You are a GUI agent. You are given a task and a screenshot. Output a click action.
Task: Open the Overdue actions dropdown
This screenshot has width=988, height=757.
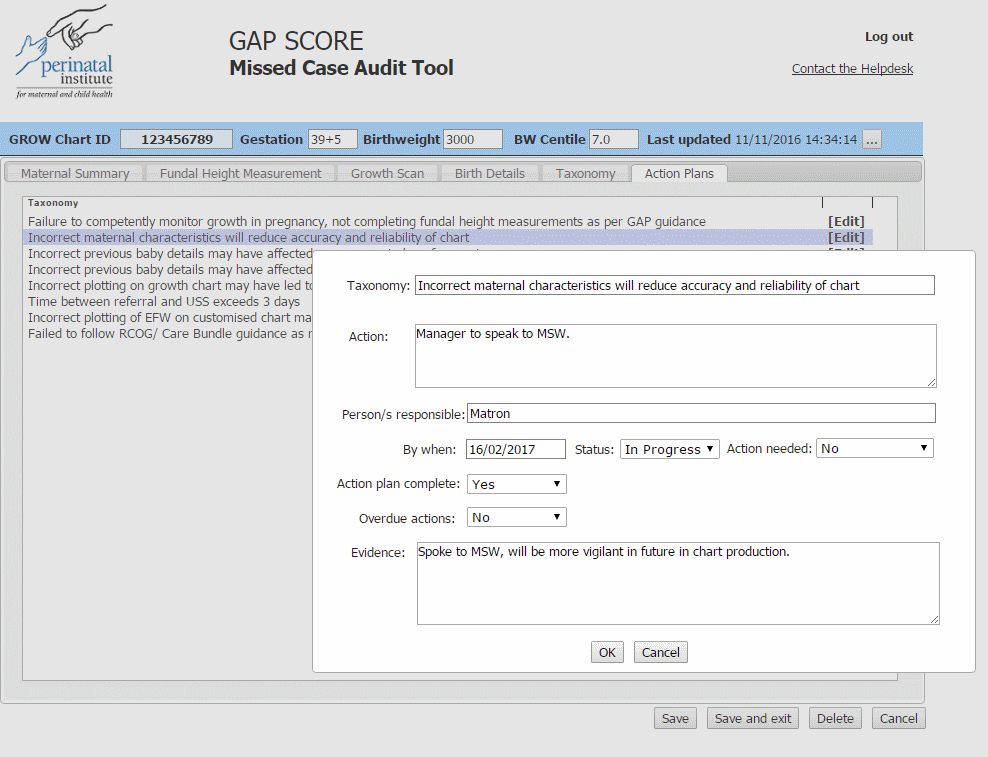pos(516,516)
